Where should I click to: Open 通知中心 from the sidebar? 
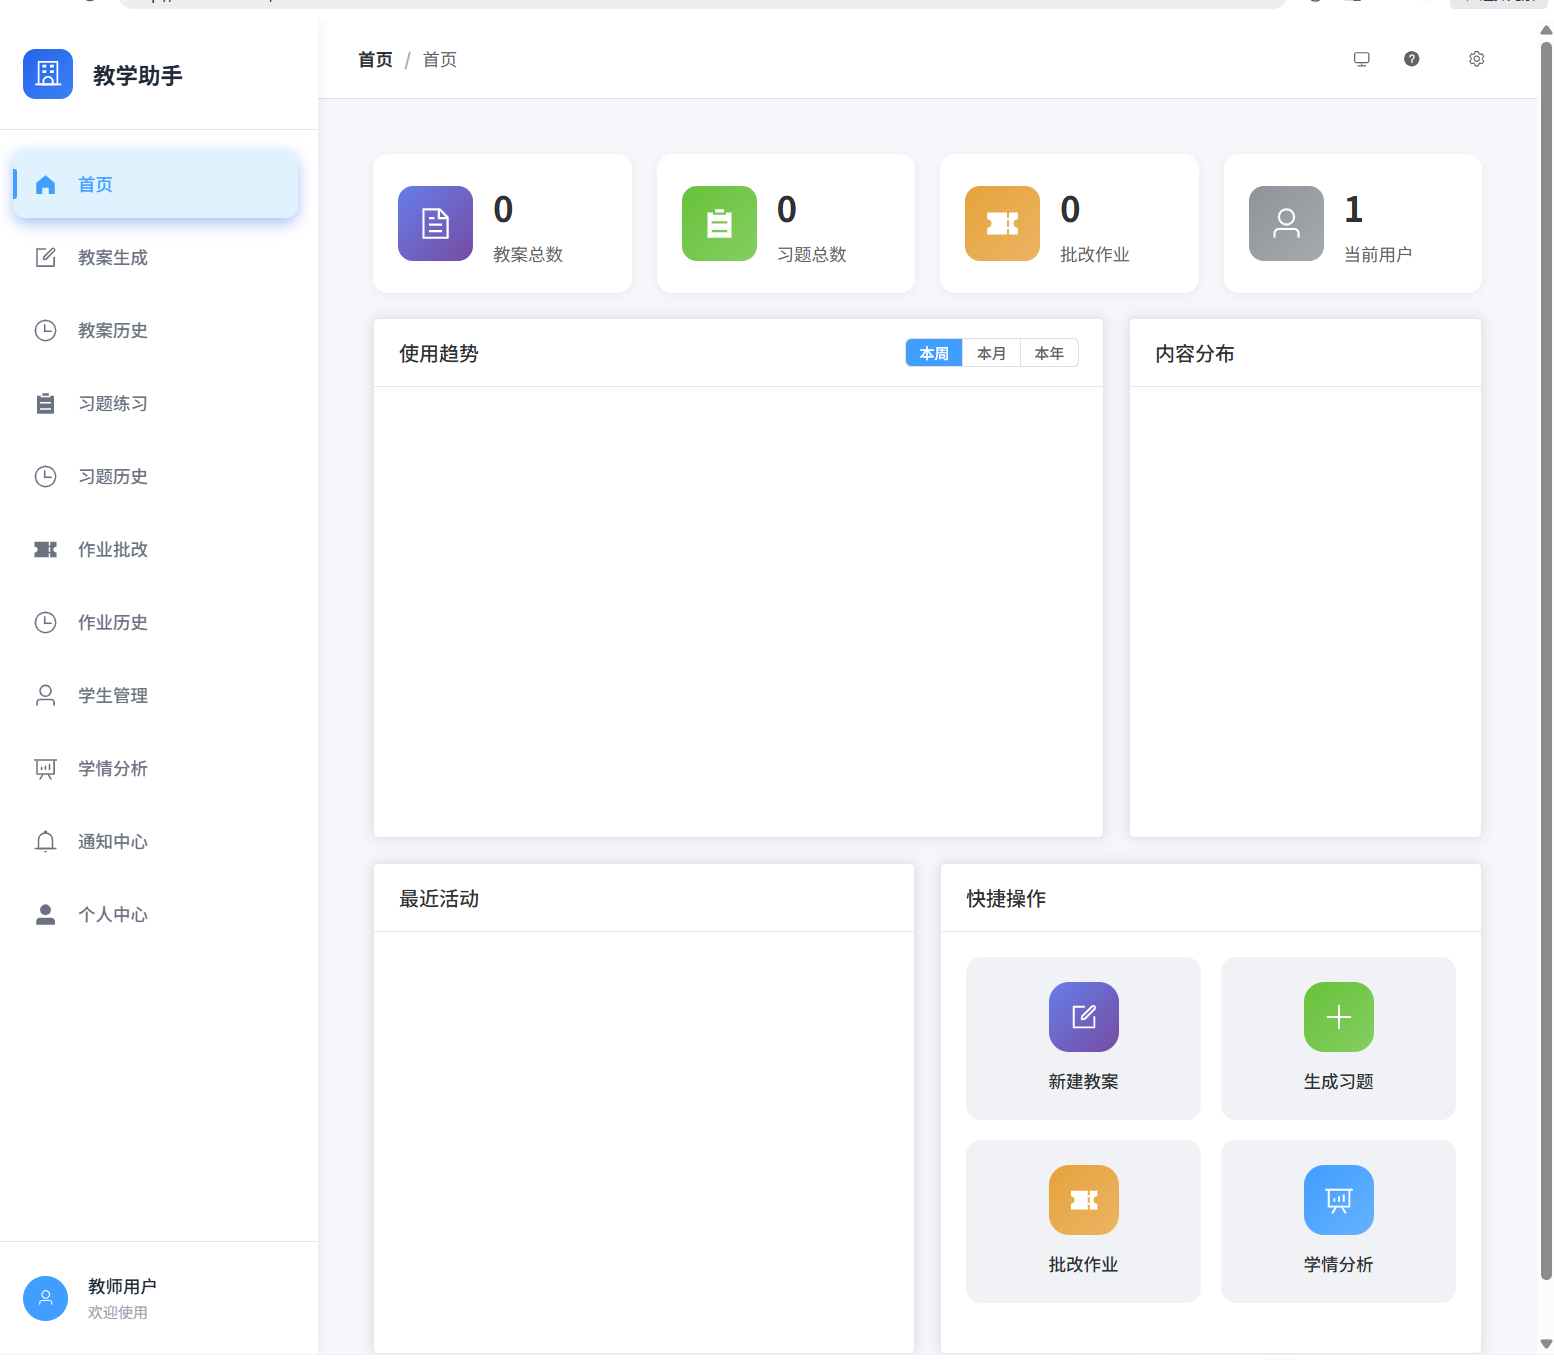tap(112, 842)
